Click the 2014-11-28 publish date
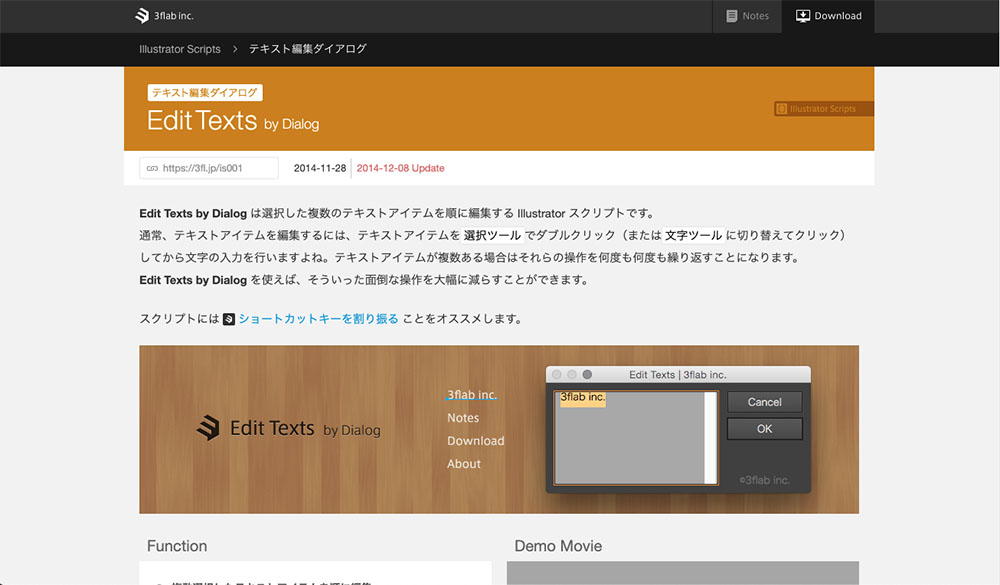 [x=320, y=168]
